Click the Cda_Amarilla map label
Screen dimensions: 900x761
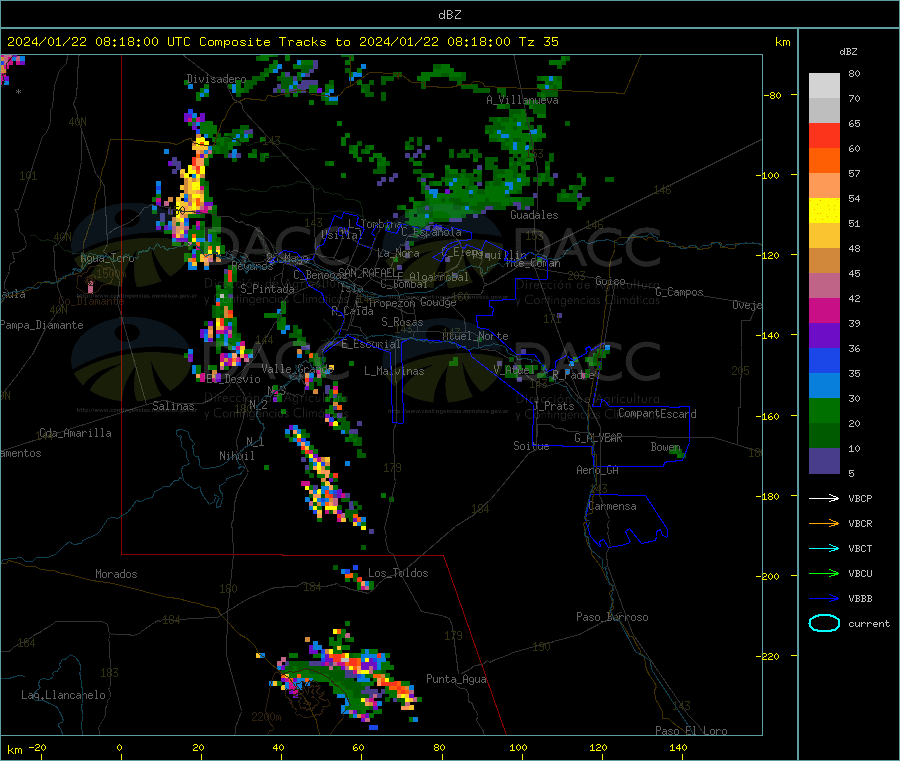[x=76, y=433]
